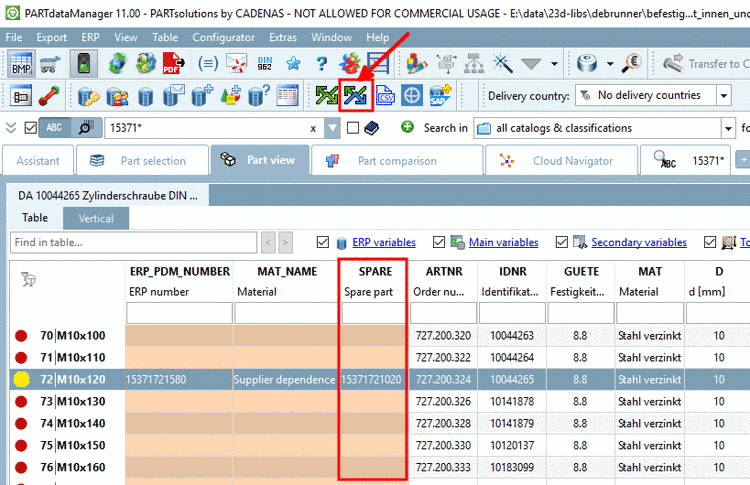Click the previous result arrow in table search
750x485 pixels.
tap(268, 242)
